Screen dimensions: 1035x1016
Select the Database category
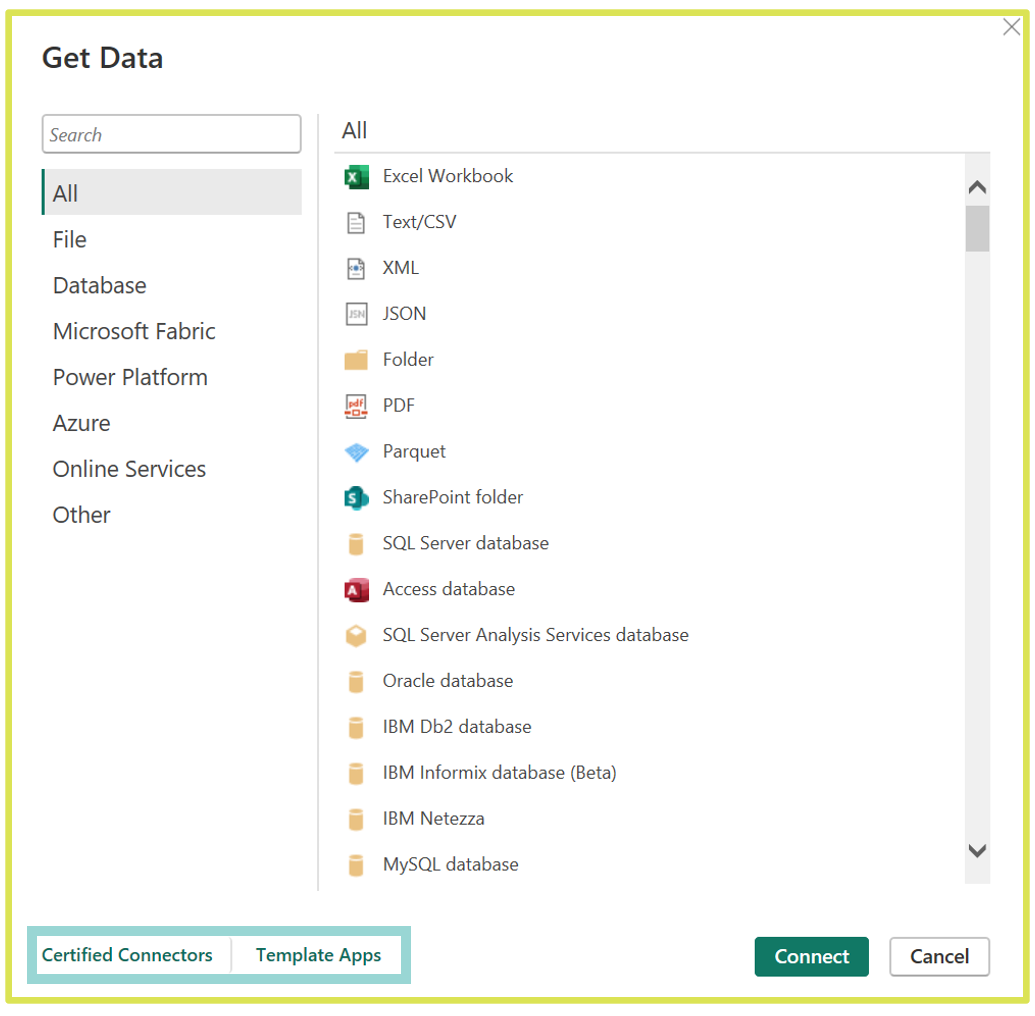(x=172, y=286)
